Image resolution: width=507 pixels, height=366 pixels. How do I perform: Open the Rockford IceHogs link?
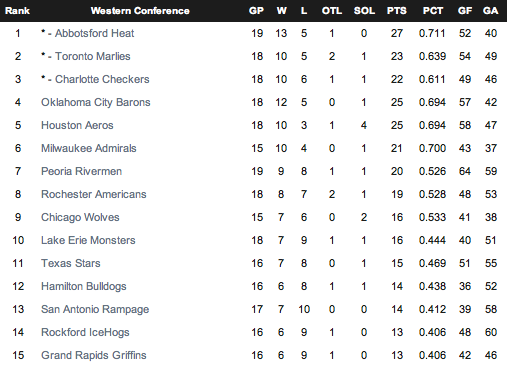pyautogui.click(x=85, y=332)
